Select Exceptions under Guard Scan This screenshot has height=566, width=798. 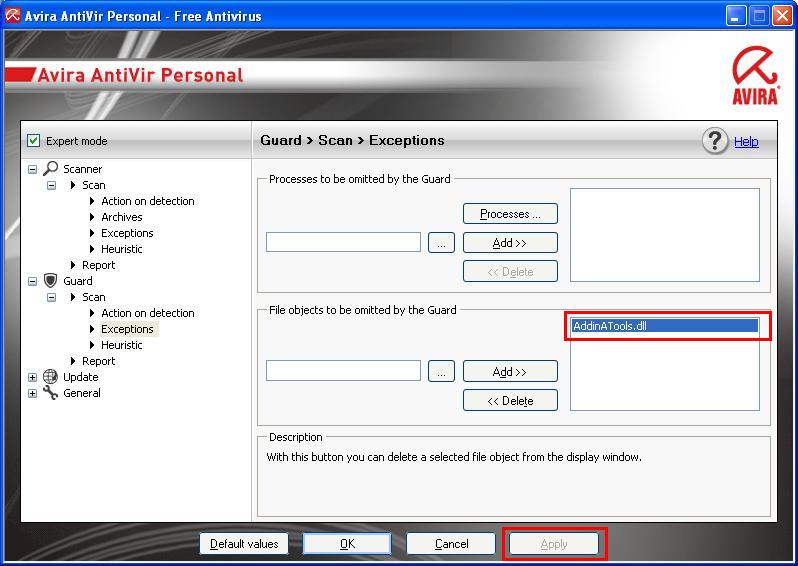click(127, 329)
